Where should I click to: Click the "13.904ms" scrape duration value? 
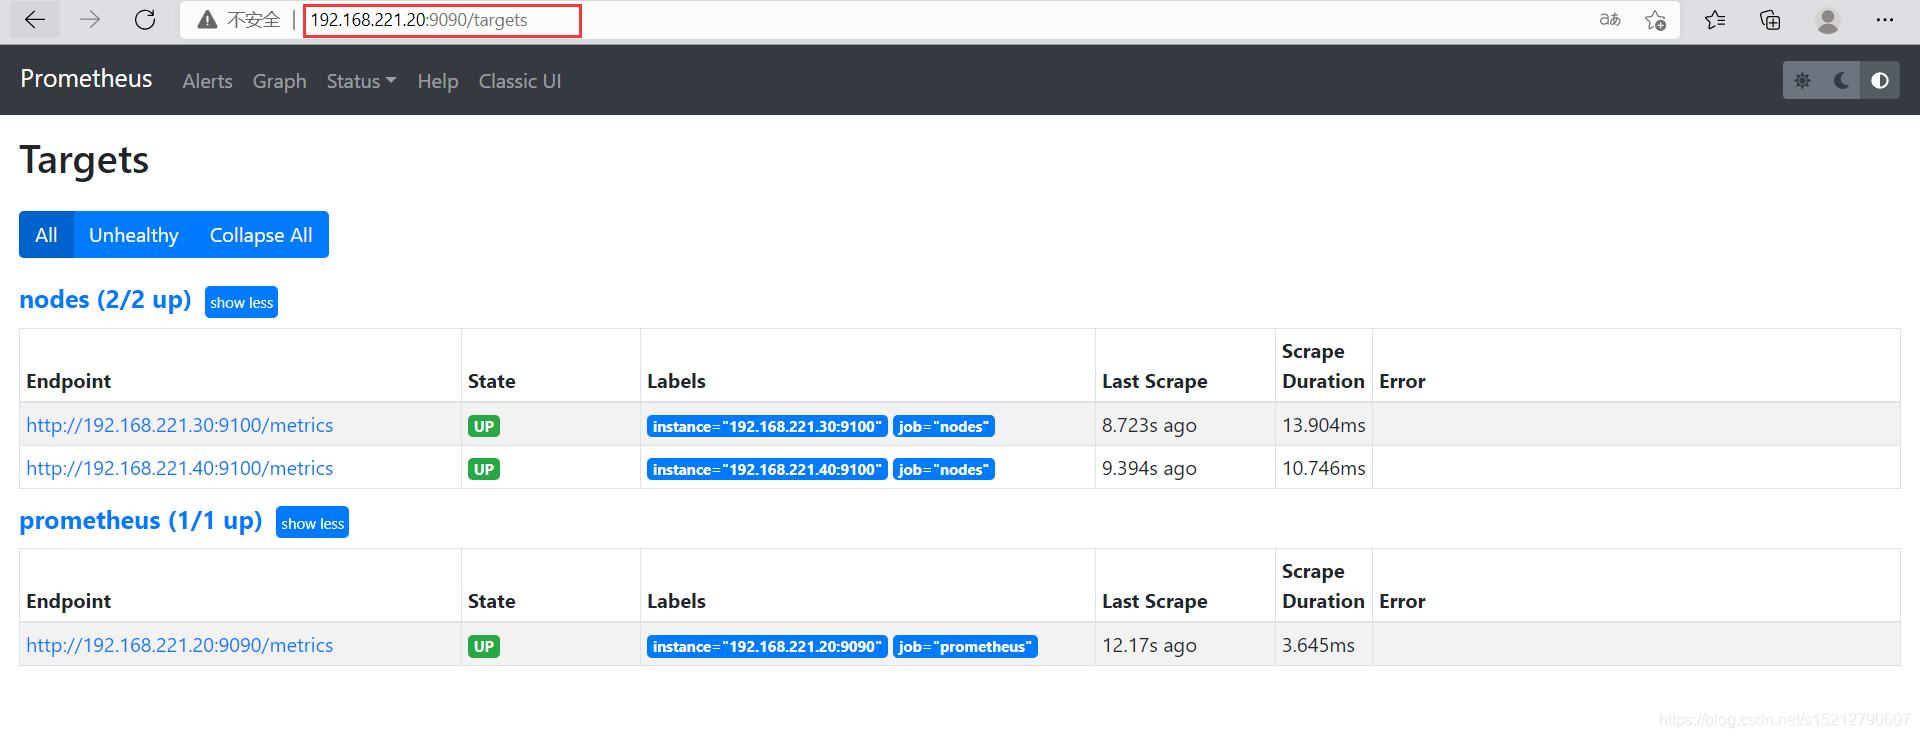(1323, 425)
